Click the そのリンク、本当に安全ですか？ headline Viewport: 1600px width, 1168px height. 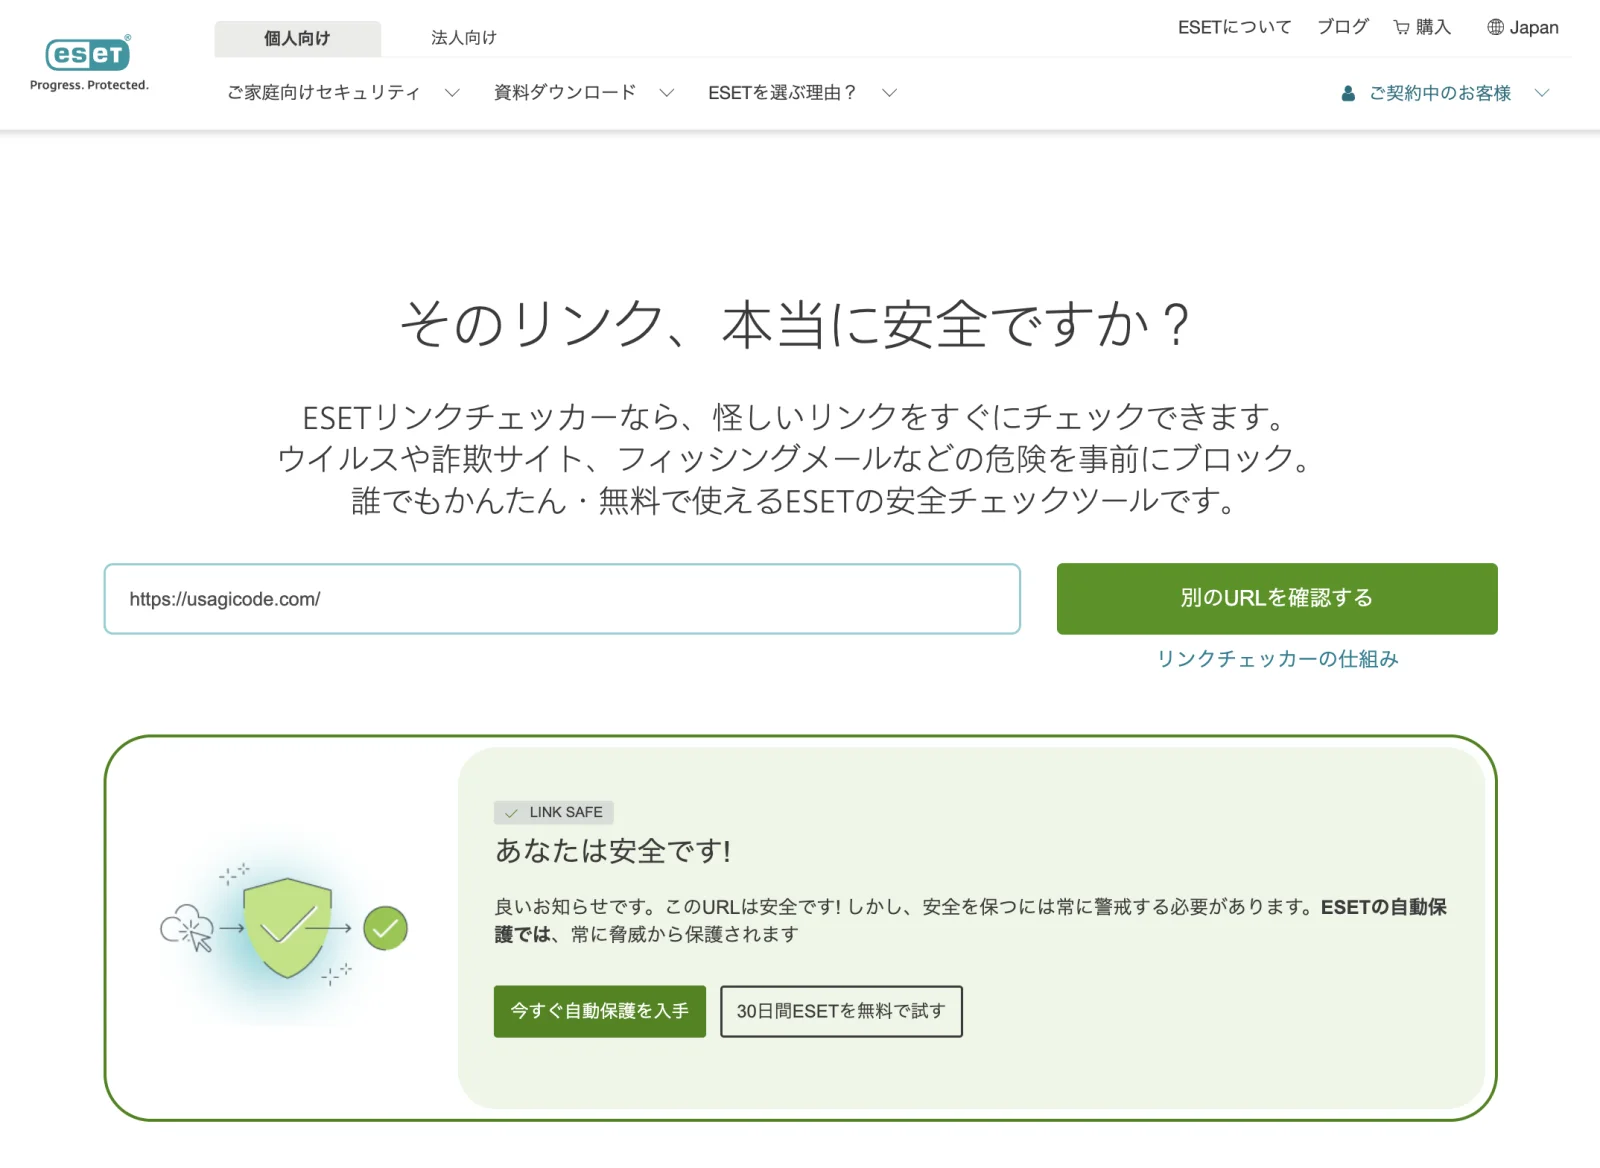point(796,325)
